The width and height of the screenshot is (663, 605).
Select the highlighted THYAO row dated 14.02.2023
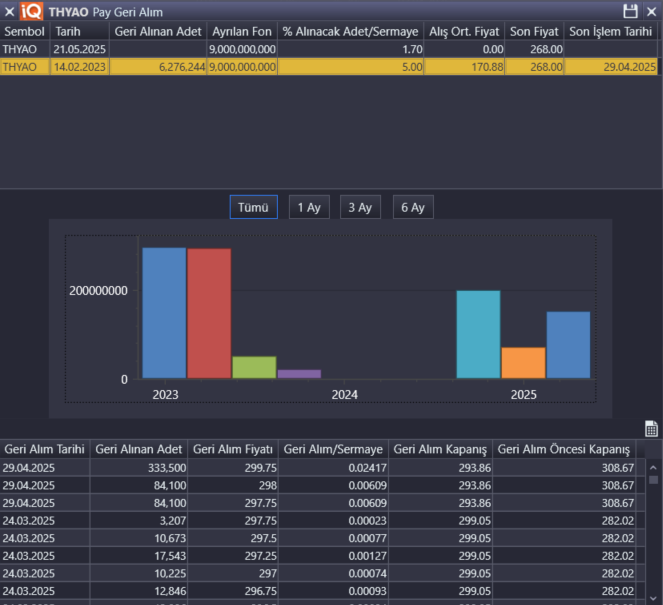click(x=329, y=67)
